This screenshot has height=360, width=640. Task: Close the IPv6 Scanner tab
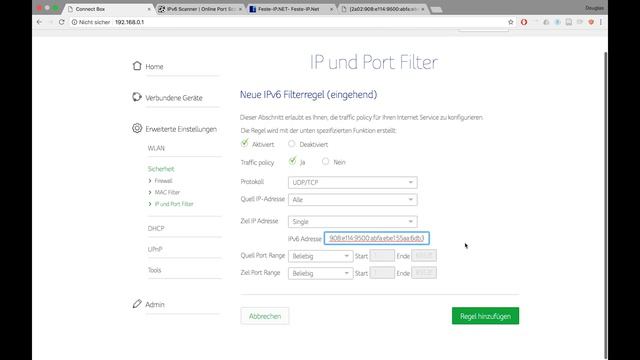pos(240,9)
